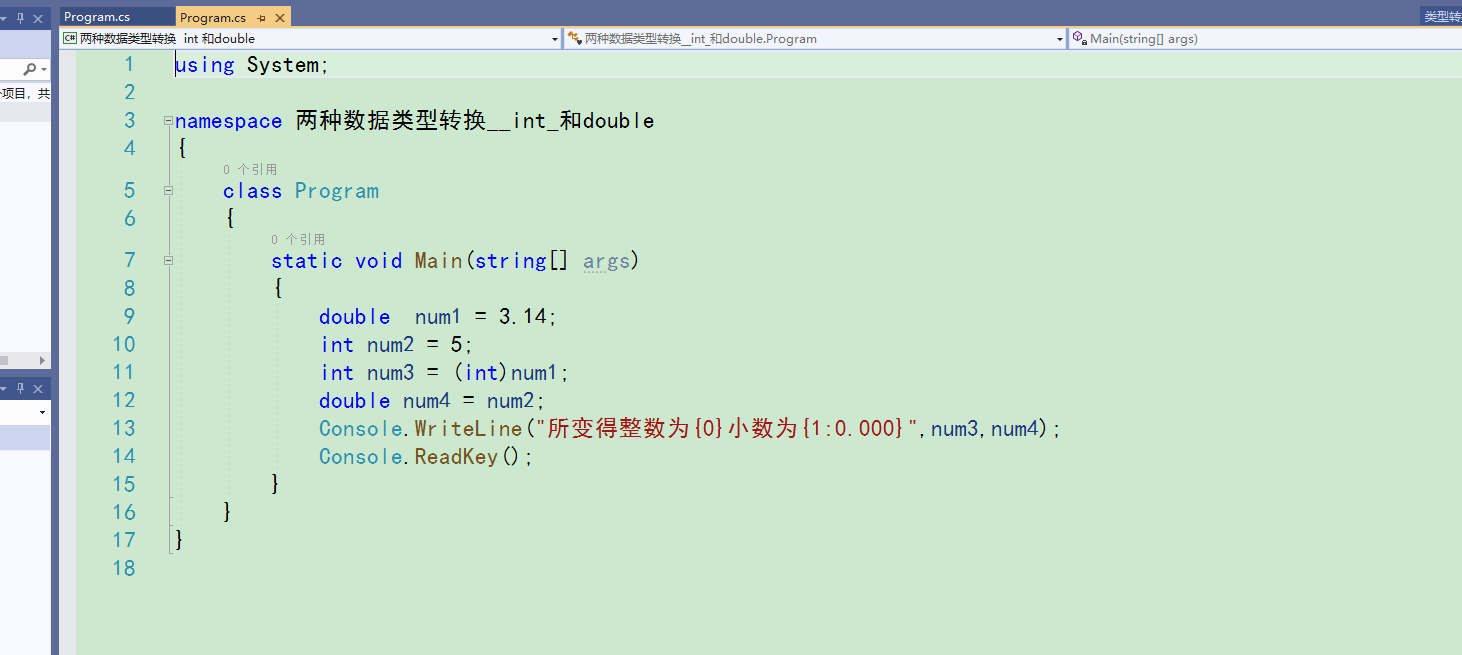Click 'System' on line 1
This screenshot has width=1462, height=655.
point(283,65)
